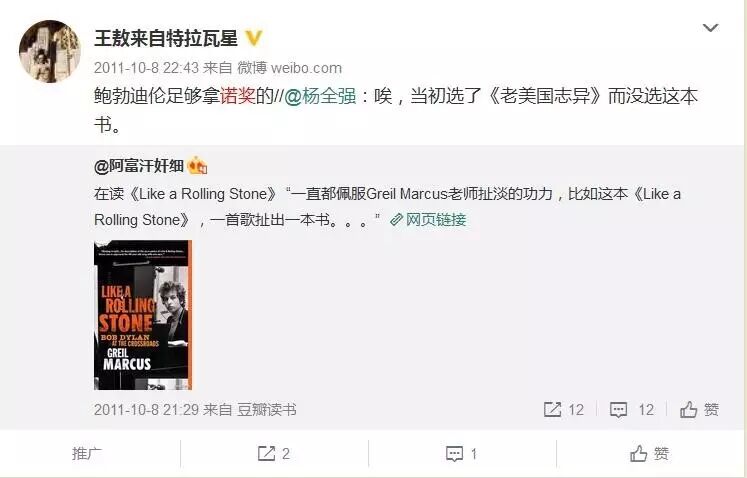Click the bottom repost icon with count 2
Screen dimensions: 747x478
point(273,453)
